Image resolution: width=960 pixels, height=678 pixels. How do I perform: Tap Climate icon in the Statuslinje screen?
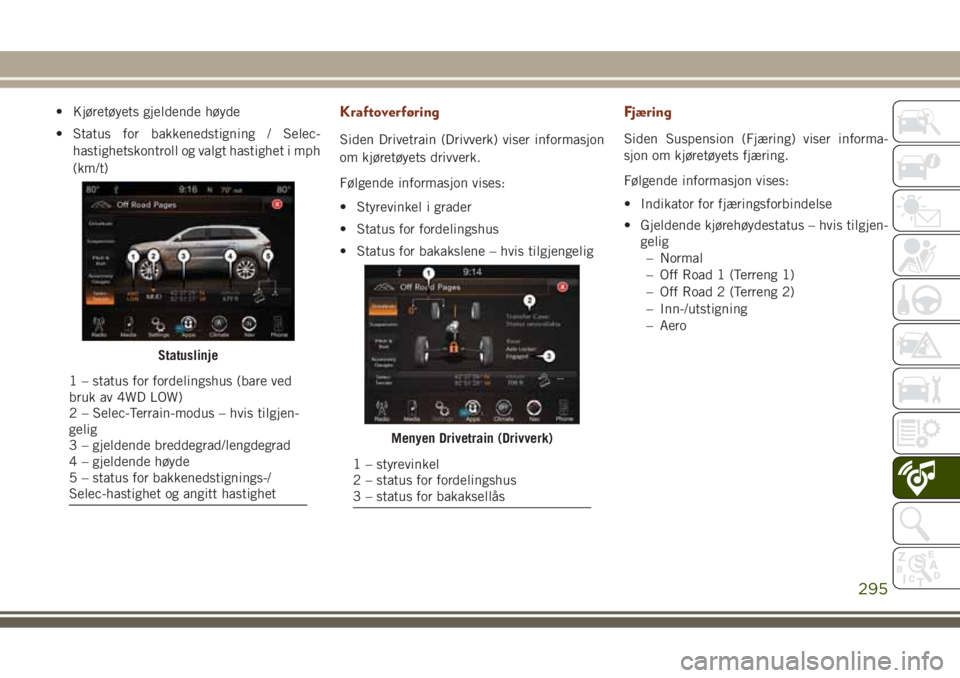219,326
